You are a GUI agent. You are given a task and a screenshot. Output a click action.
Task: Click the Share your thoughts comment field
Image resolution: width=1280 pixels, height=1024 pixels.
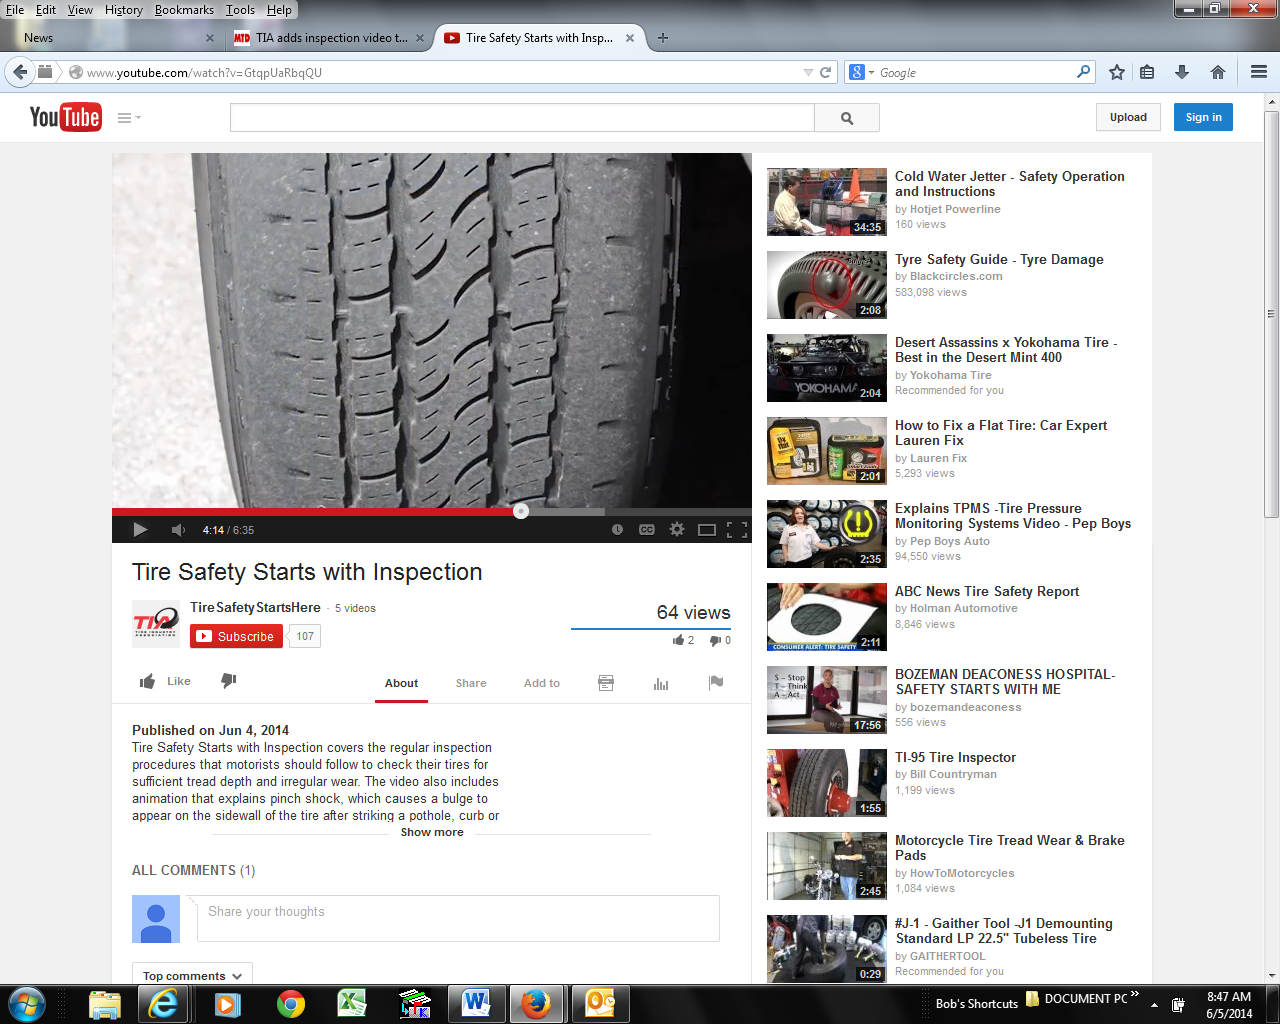point(457,911)
